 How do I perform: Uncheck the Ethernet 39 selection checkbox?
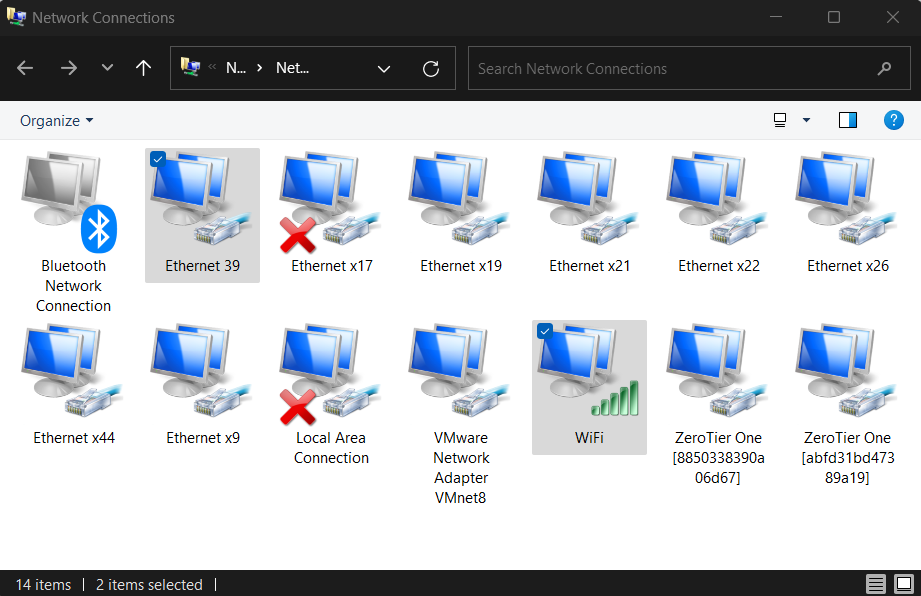(158, 159)
